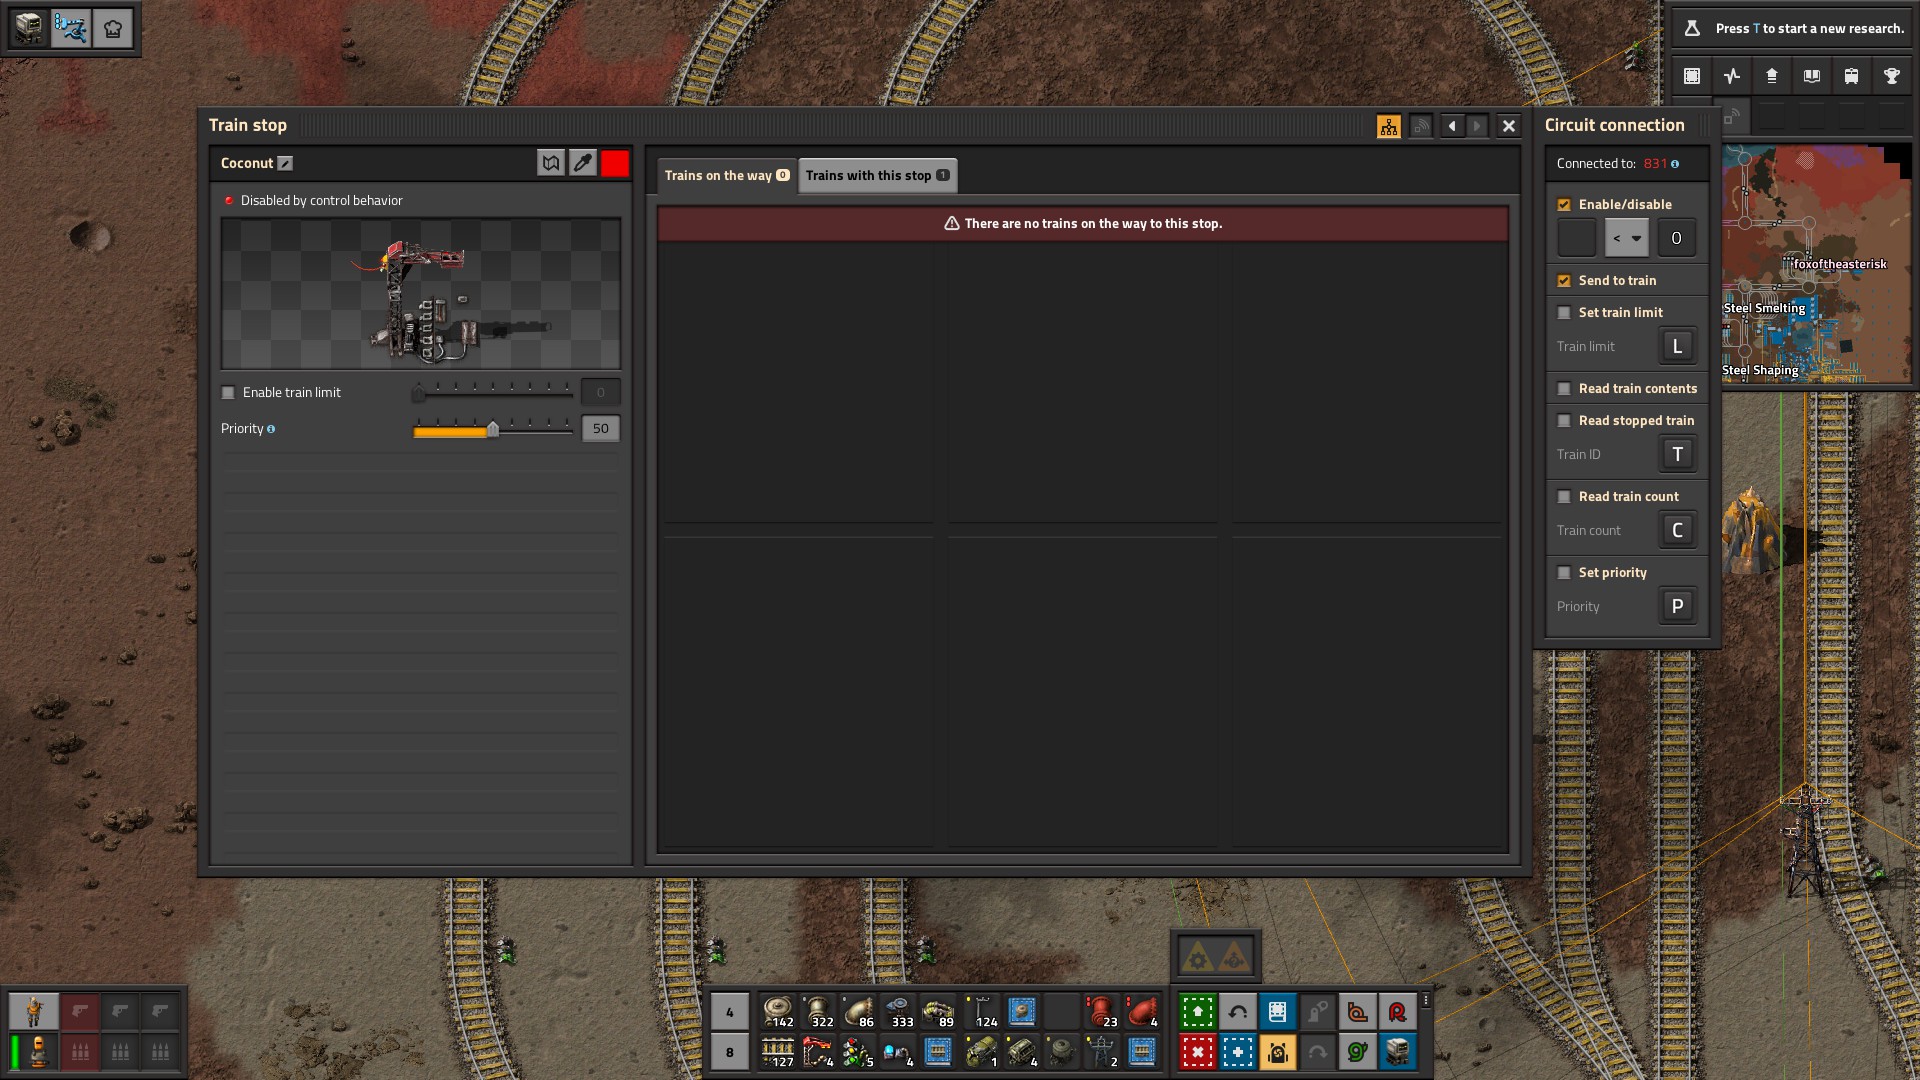The height and width of the screenshot is (1080, 1920).
Task: Click the circuit network ID 831
Action: (1655, 164)
